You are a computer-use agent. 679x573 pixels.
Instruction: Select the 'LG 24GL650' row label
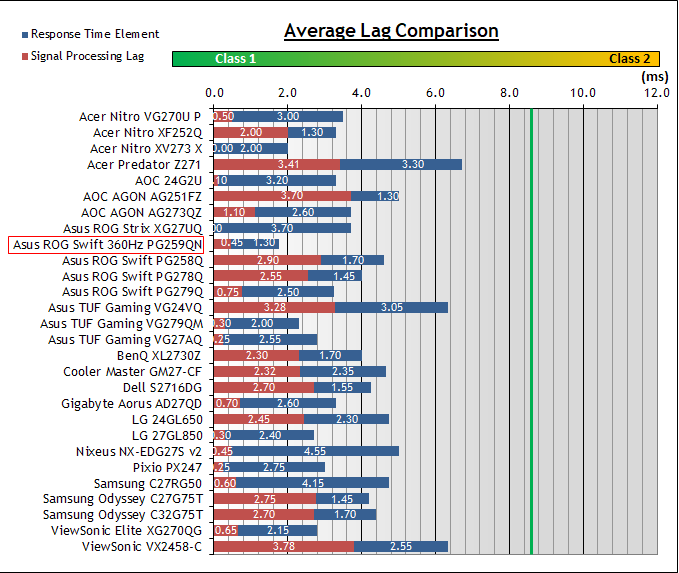[x=167, y=420]
